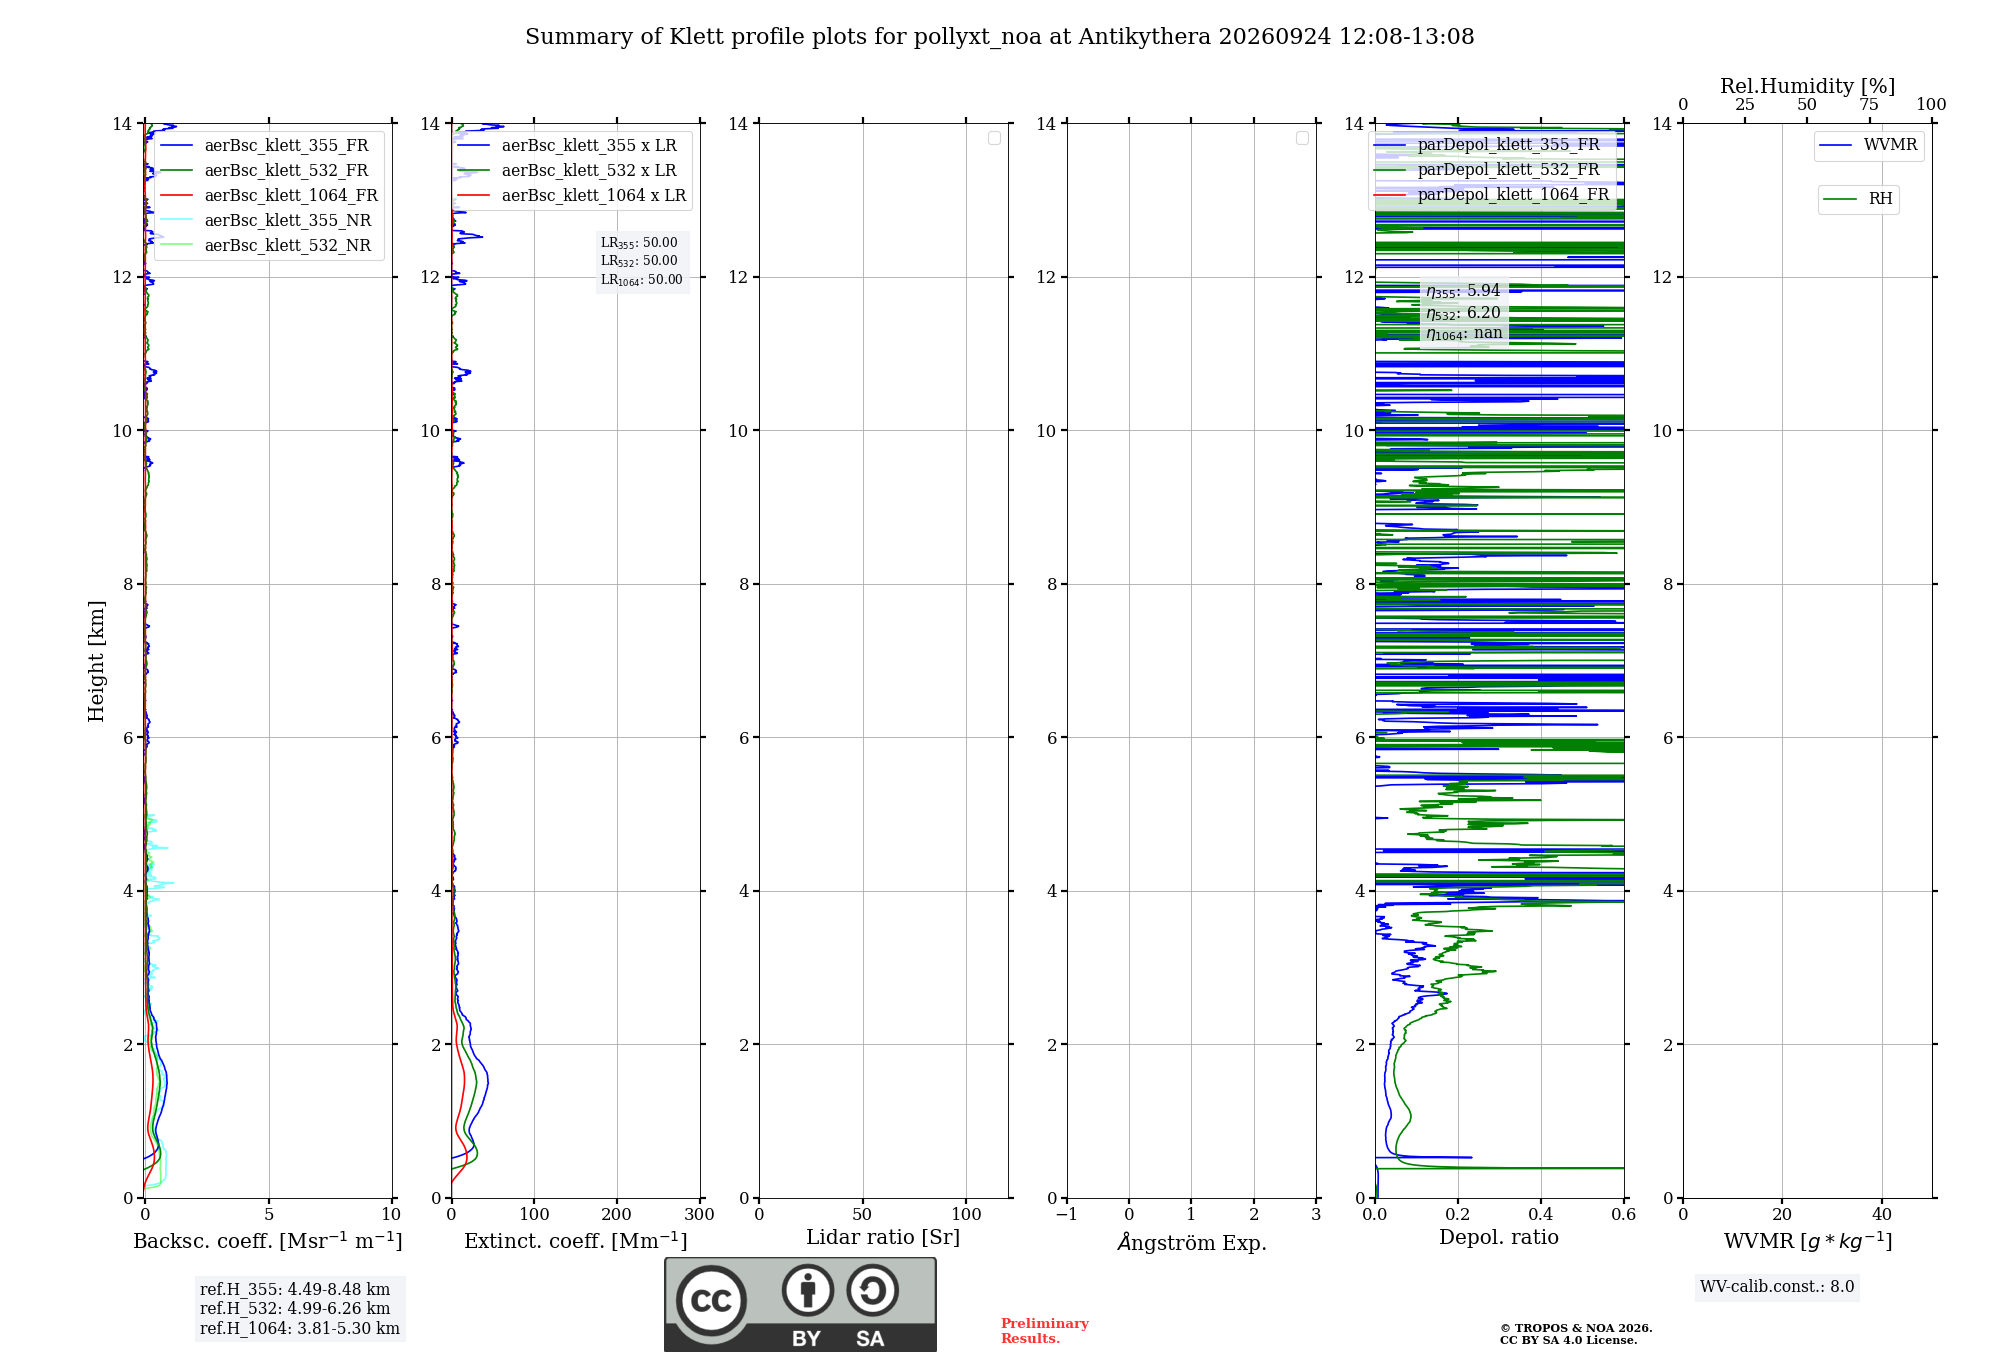Screen dimensions: 2000x1360
Task: Click the LR1064: 50.00 annotation
Action: [641, 280]
